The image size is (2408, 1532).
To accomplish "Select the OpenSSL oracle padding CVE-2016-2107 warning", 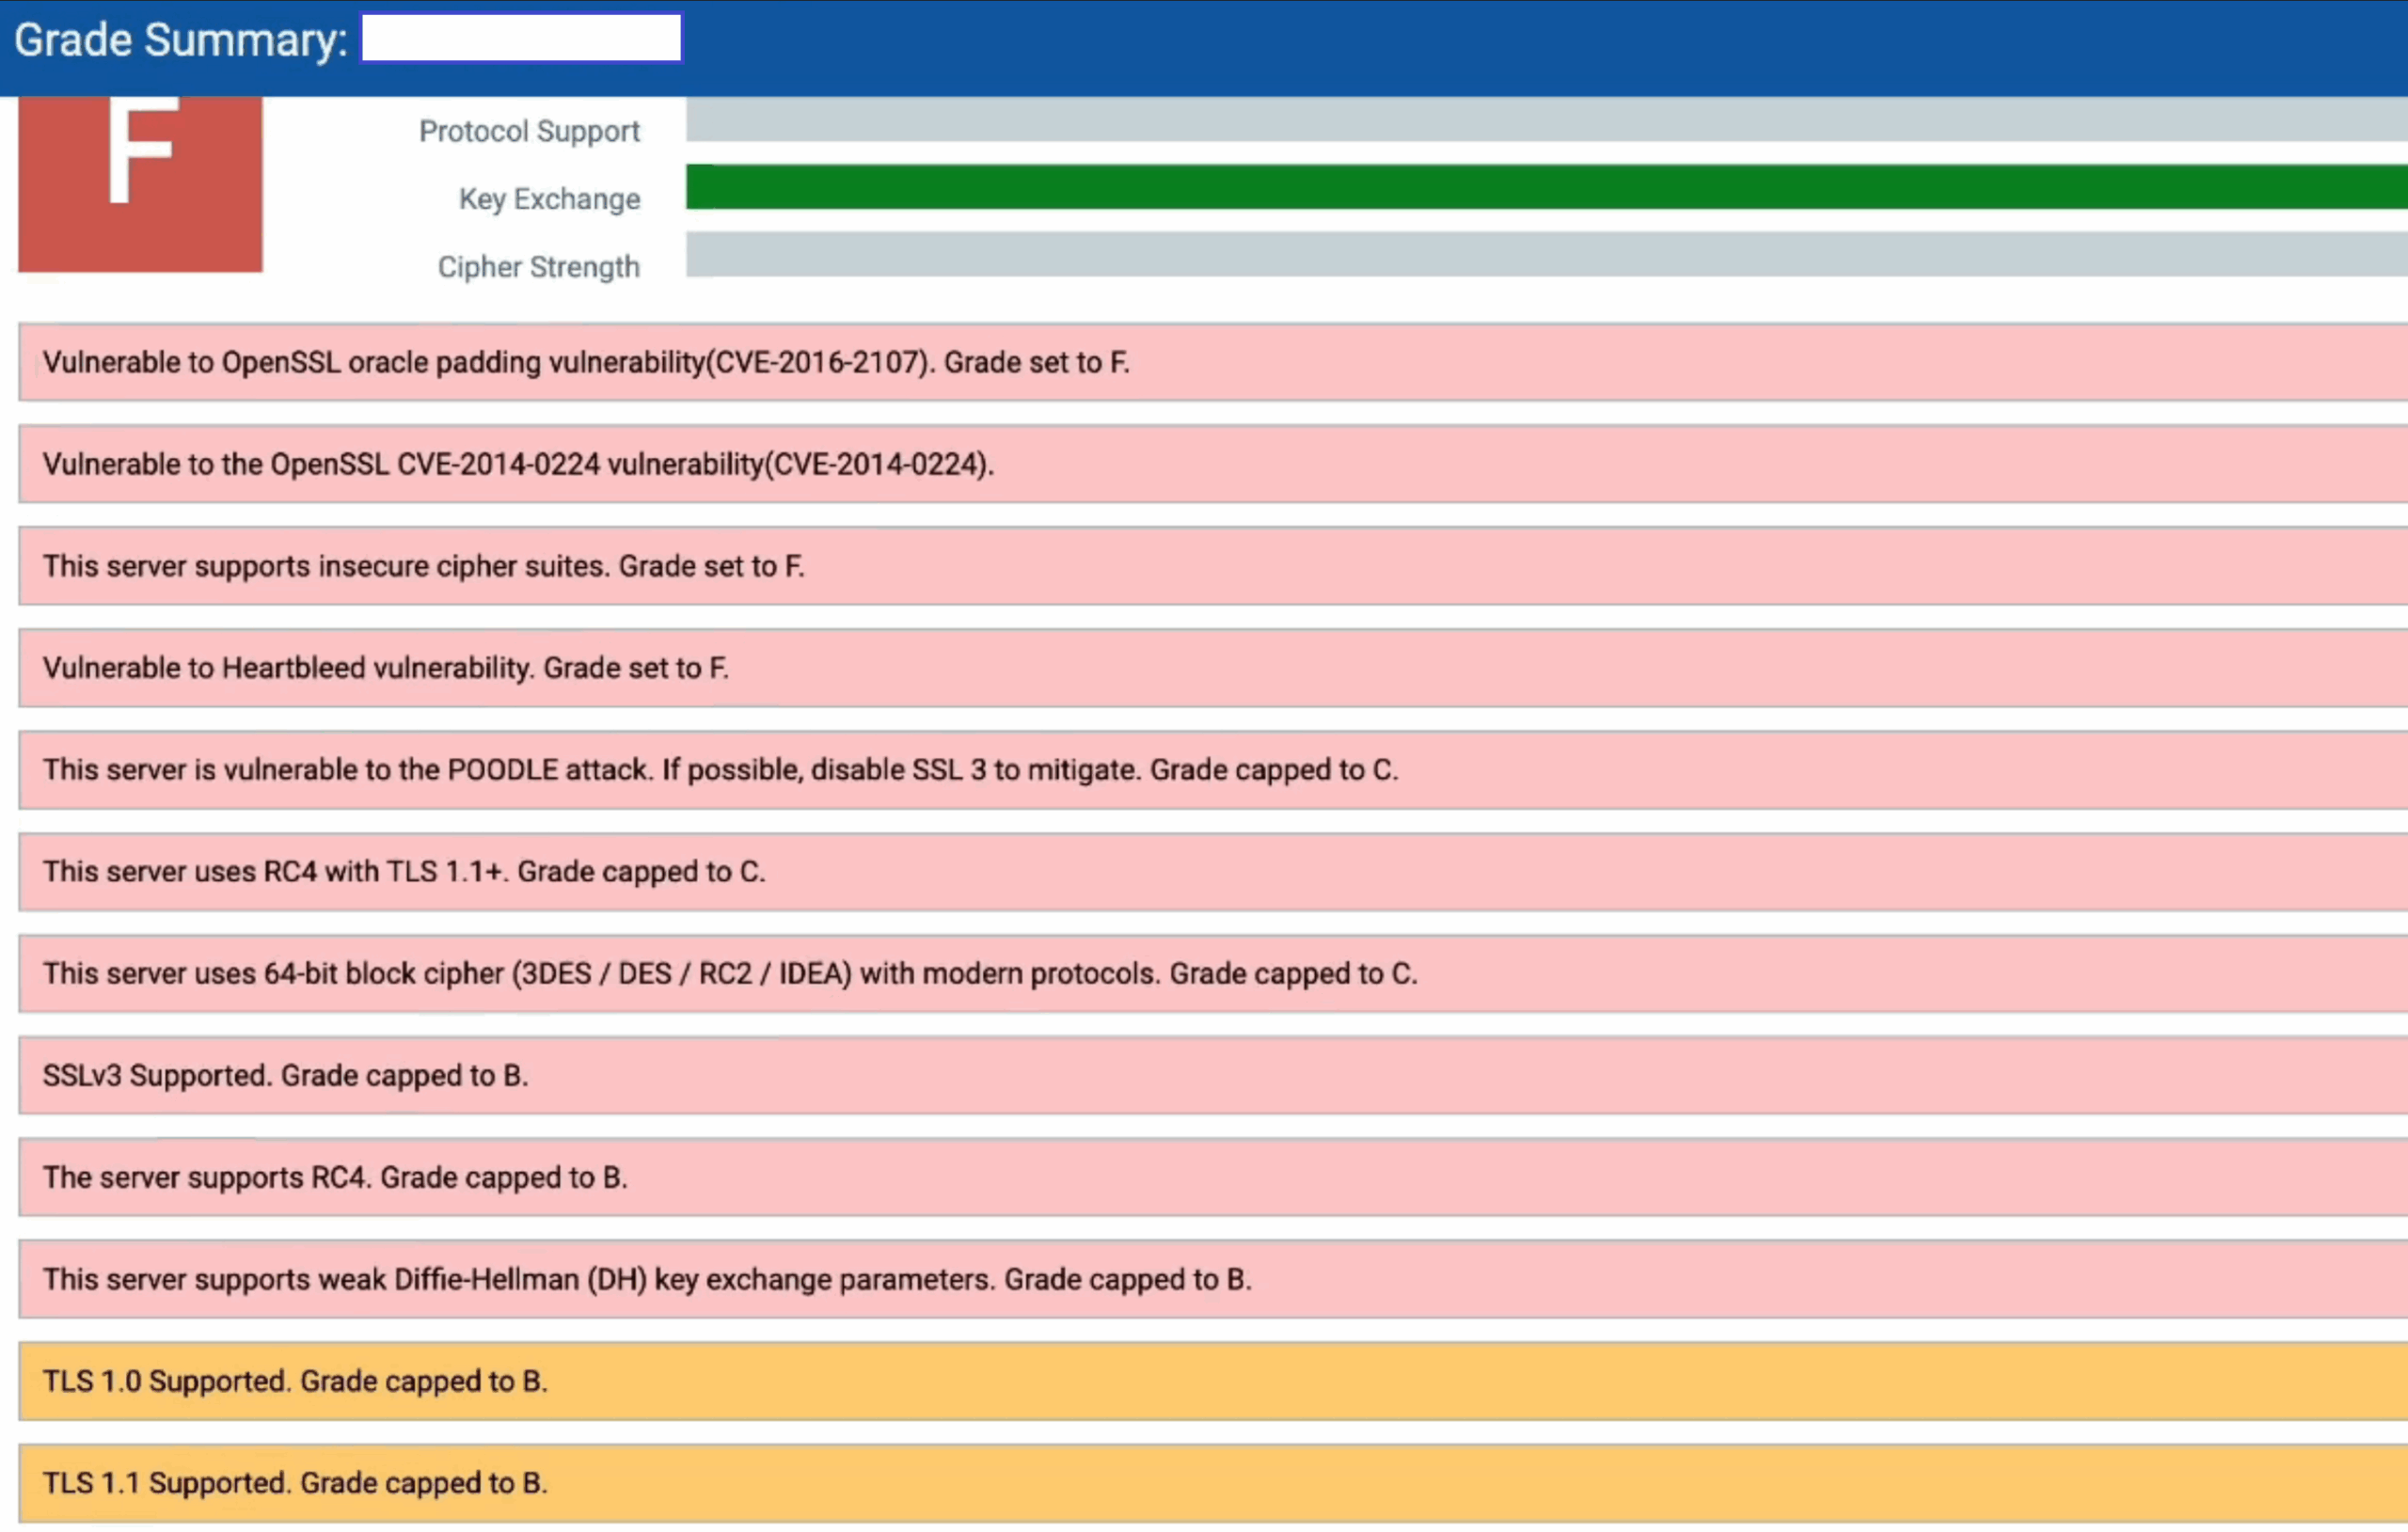I will 1213,362.
